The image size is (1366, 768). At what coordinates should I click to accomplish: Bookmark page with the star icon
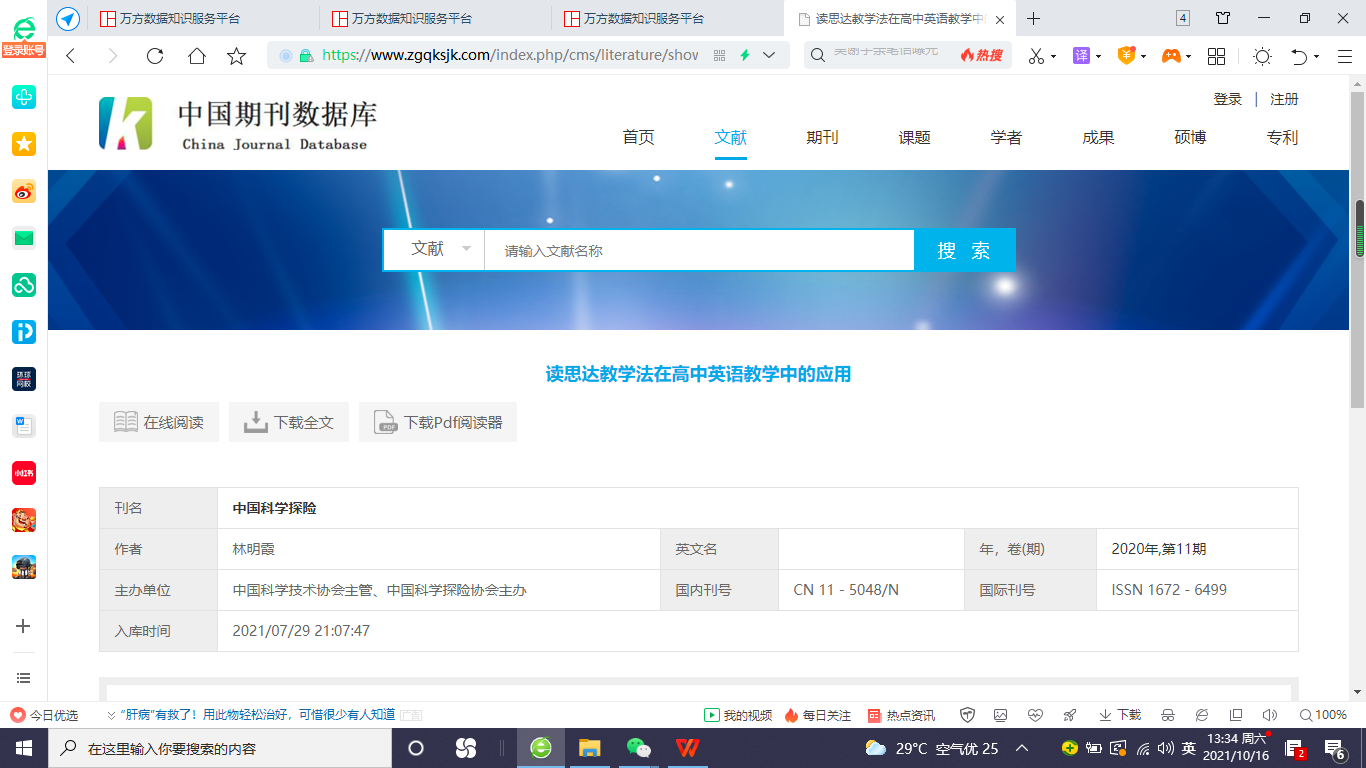pos(237,56)
